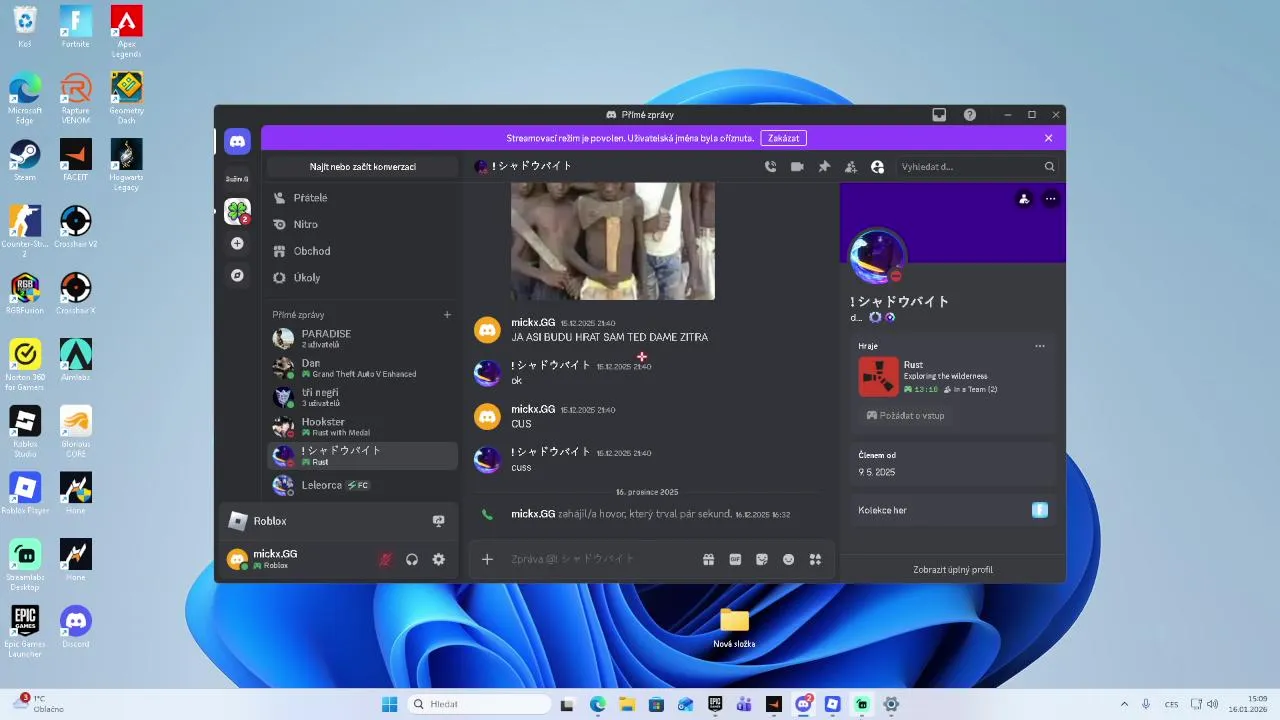Screen dimensions: 1280x720
Task: Open the Nitro page
Action: click(362, 224)
